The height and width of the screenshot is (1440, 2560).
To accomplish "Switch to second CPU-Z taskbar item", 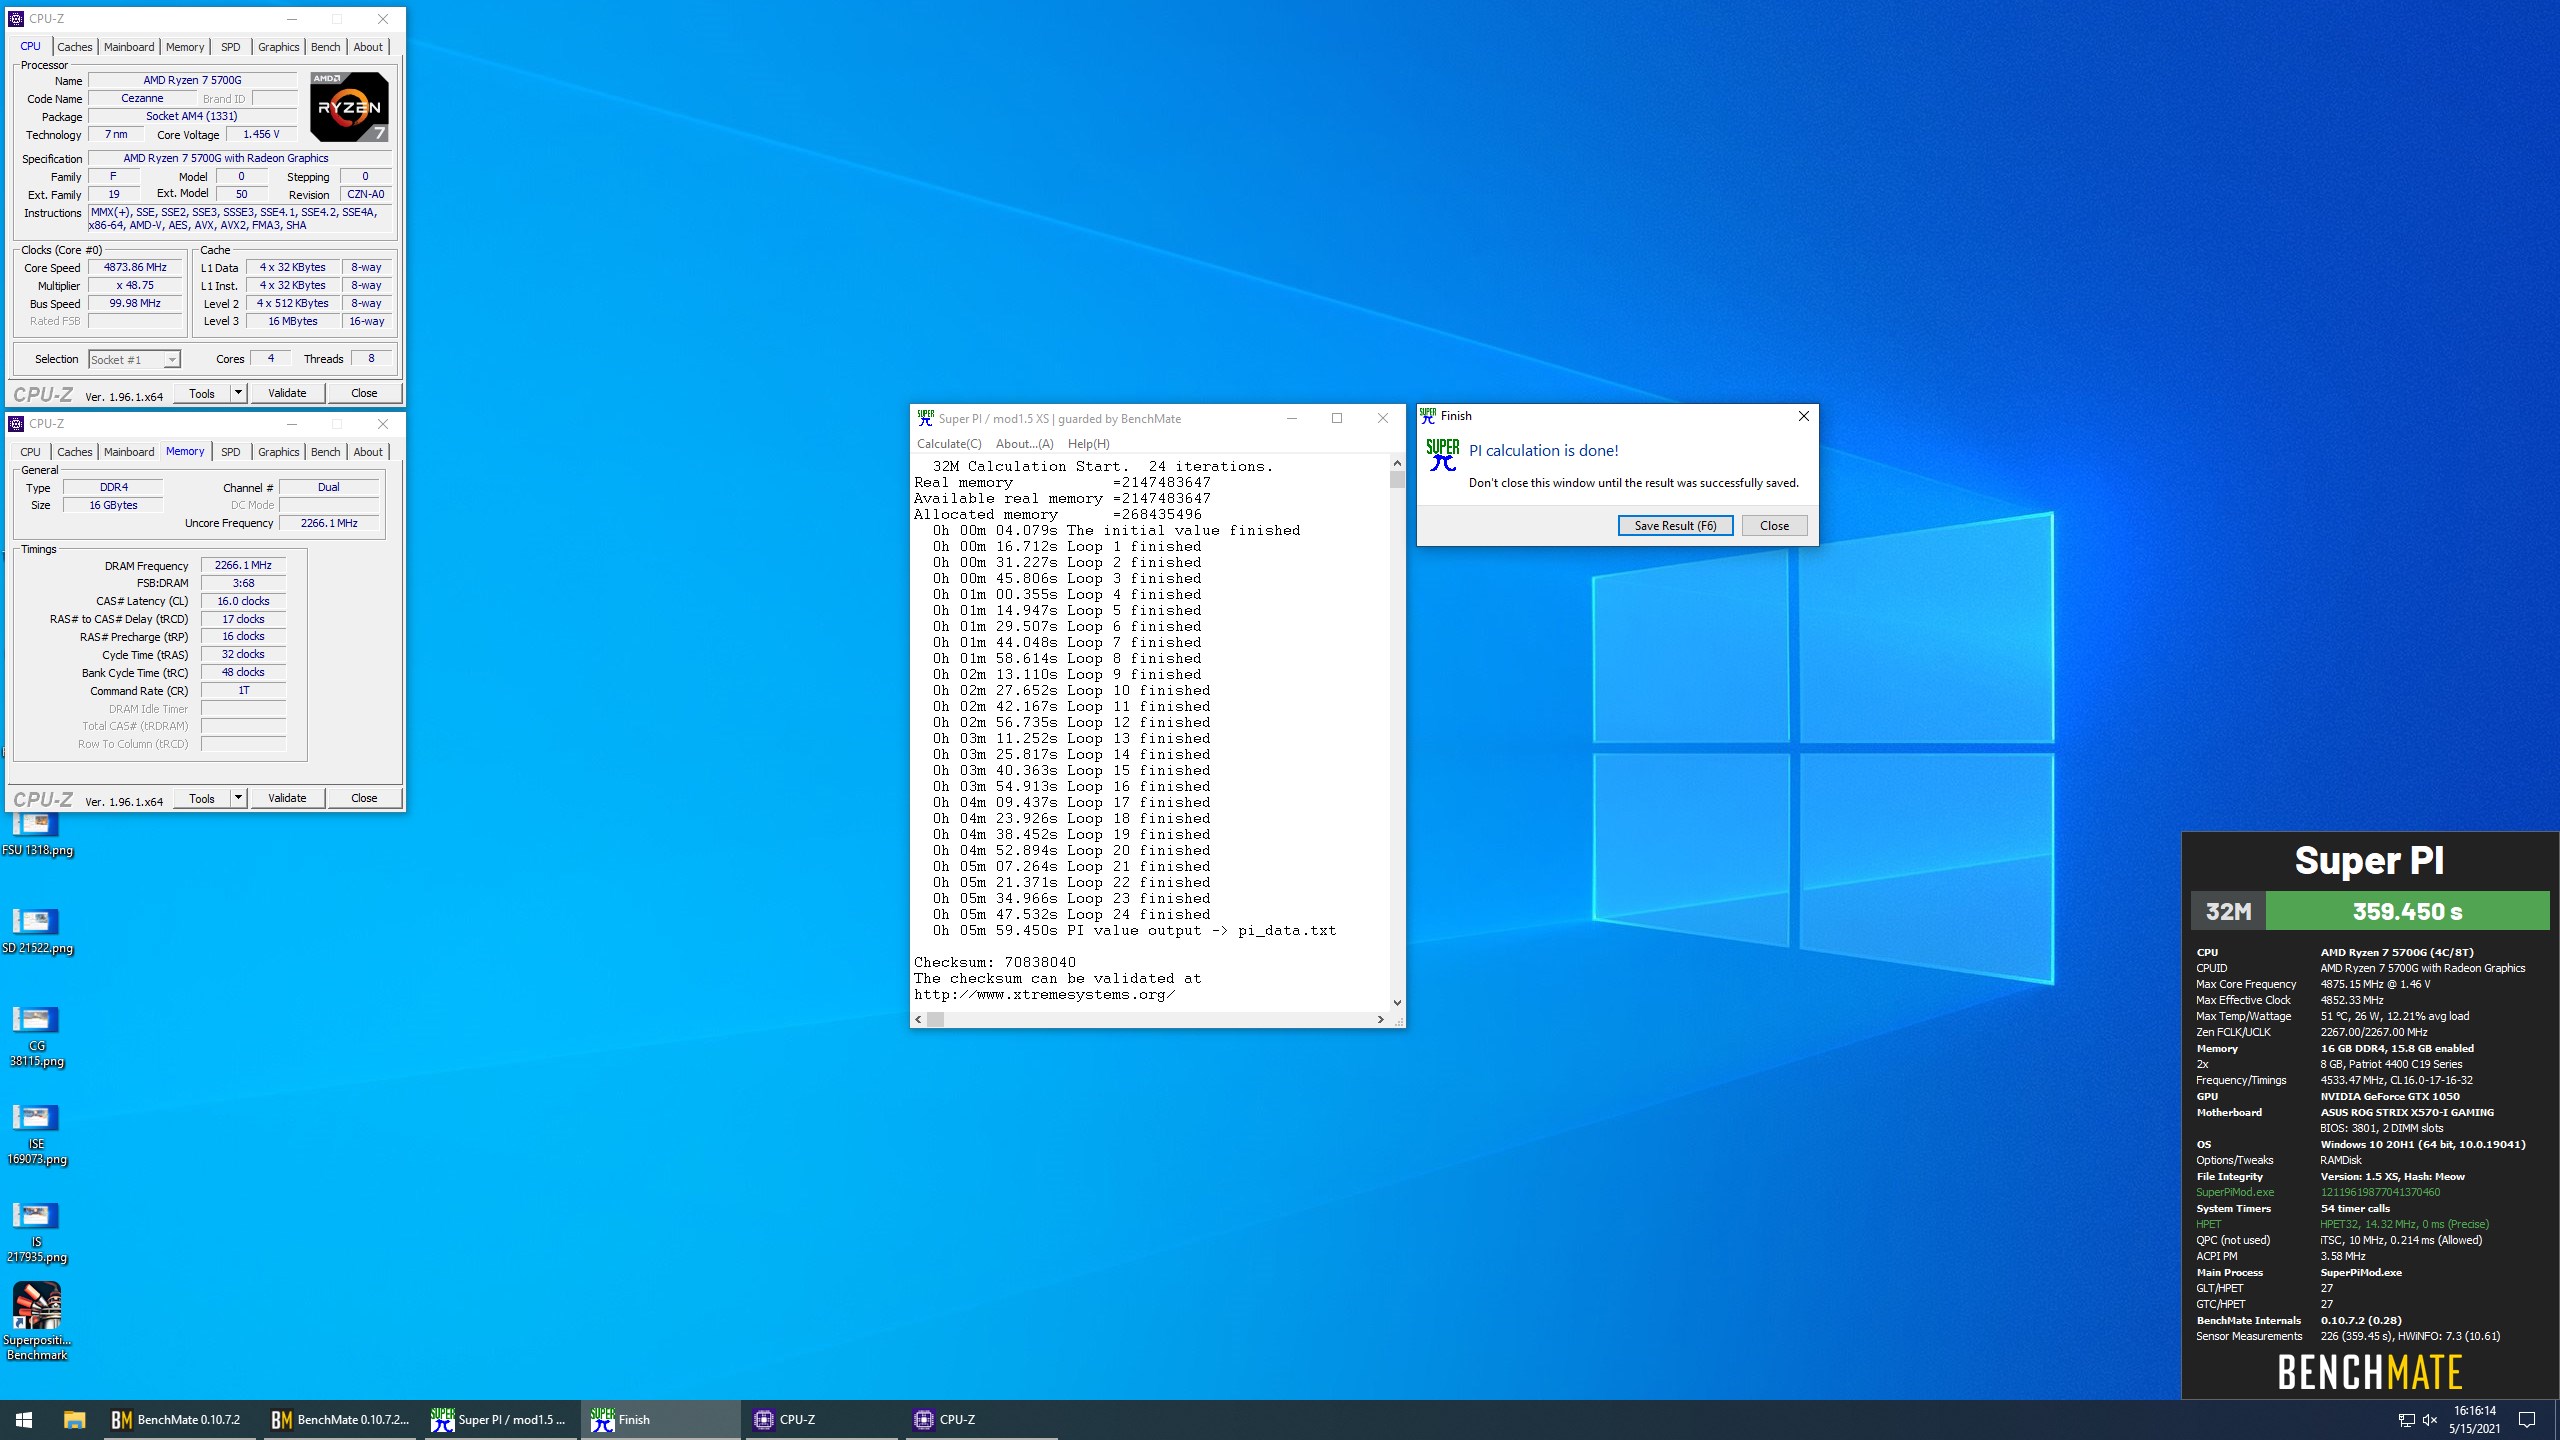I will pyautogui.click(x=982, y=1419).
